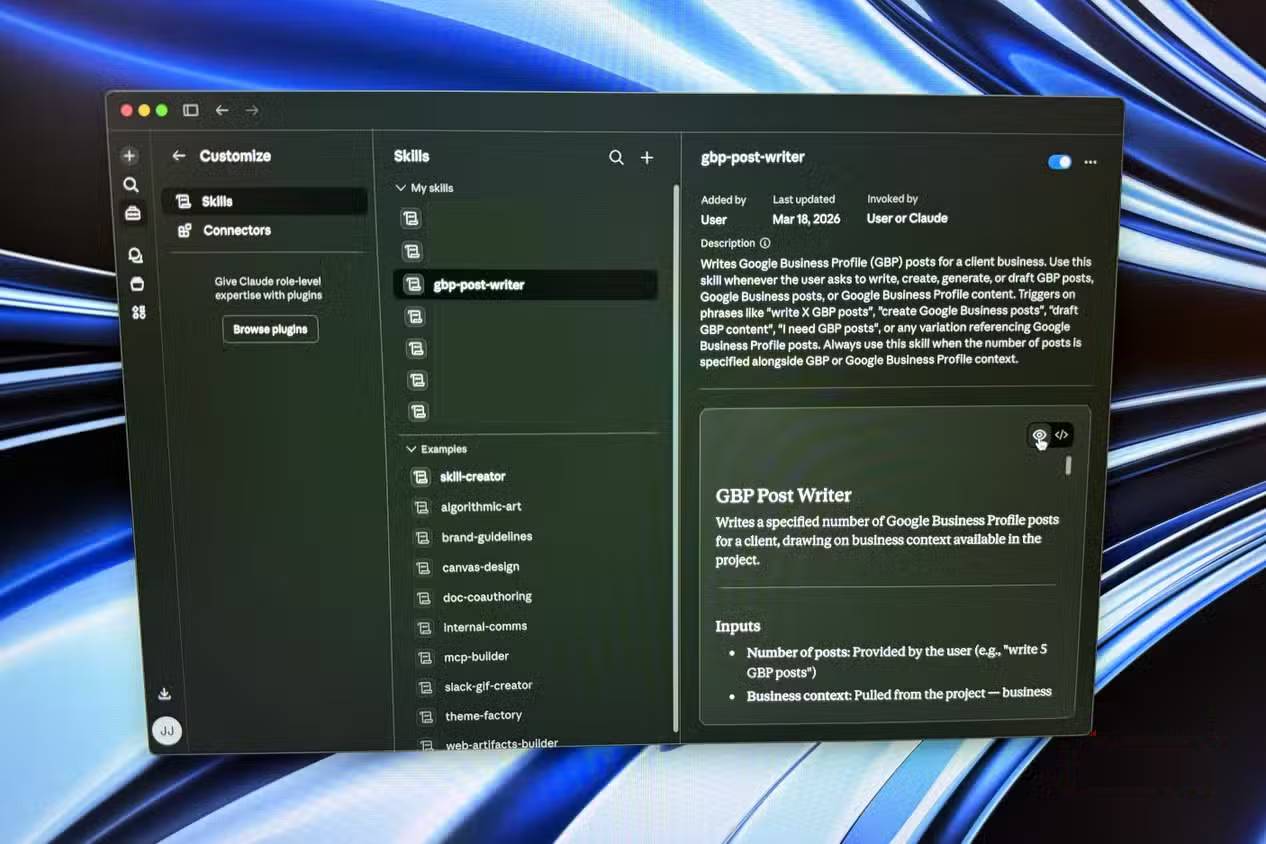Click the download icon in left rail

(164, 694)
